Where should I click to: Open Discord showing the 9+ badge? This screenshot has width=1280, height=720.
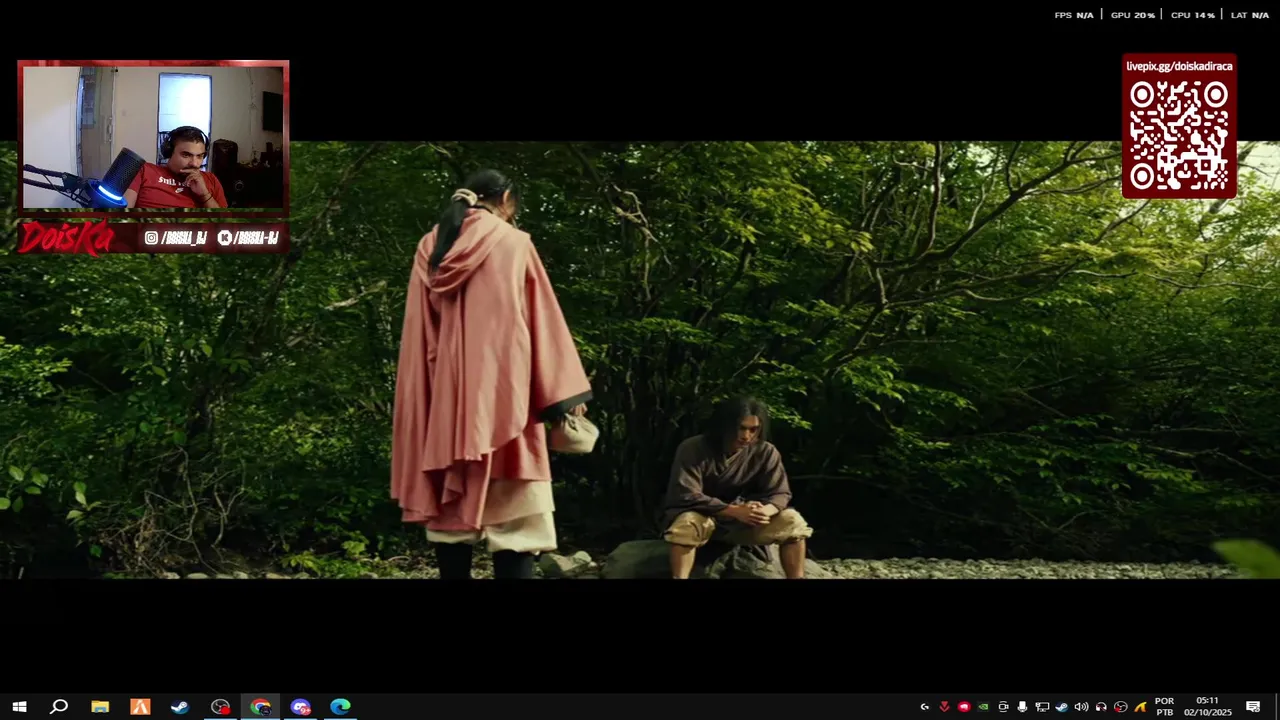pyautogui.click(x=300, y=707)
